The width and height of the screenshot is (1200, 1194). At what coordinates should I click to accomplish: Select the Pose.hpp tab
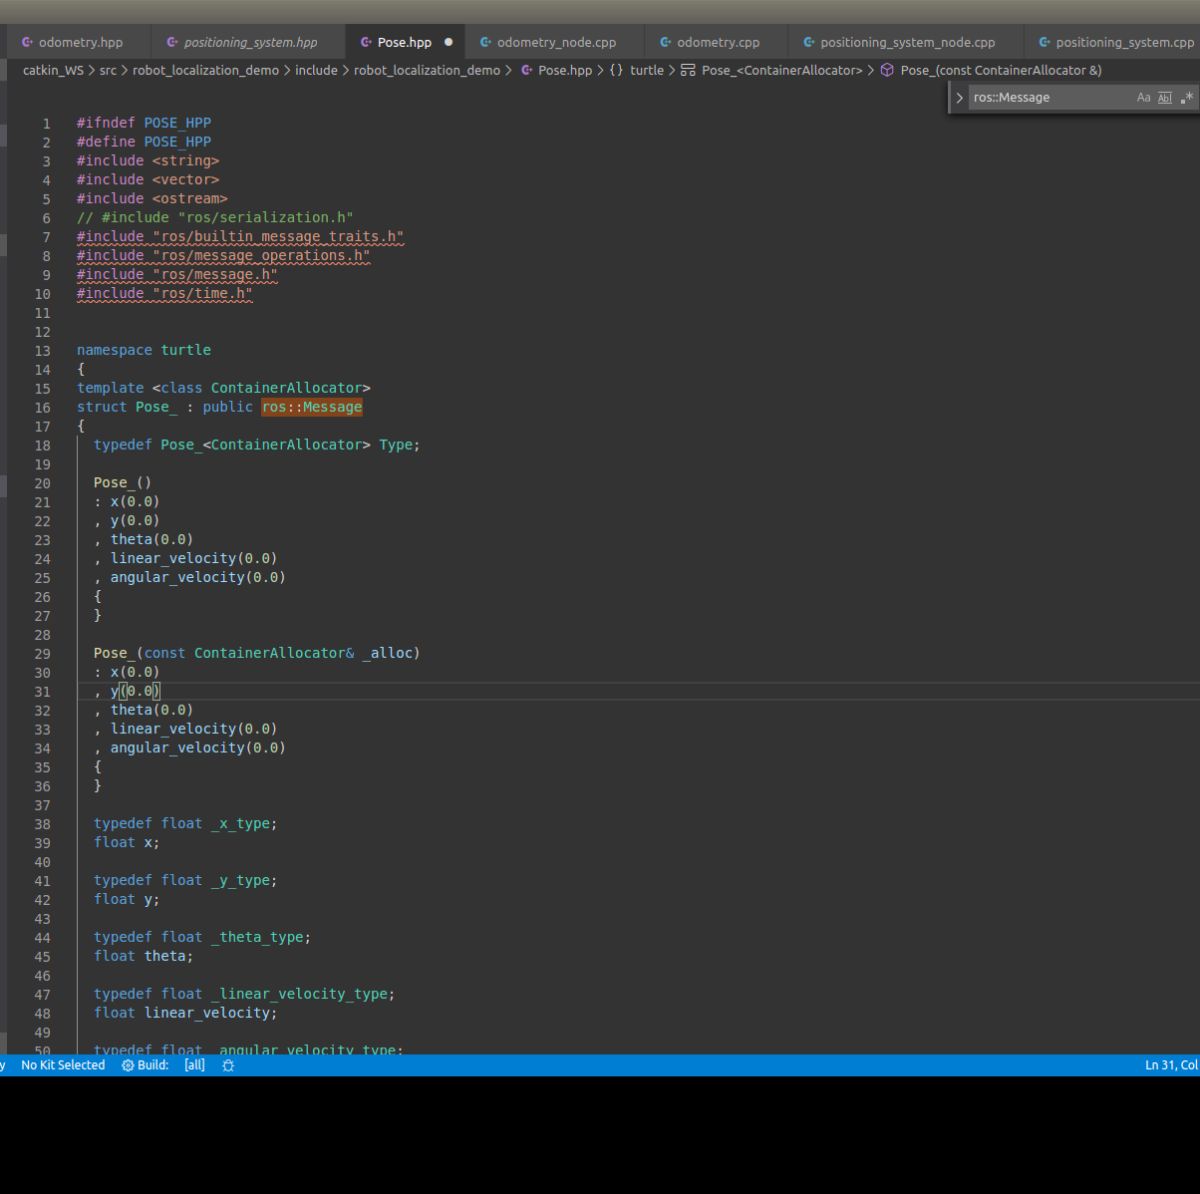(x=404, y=42)
